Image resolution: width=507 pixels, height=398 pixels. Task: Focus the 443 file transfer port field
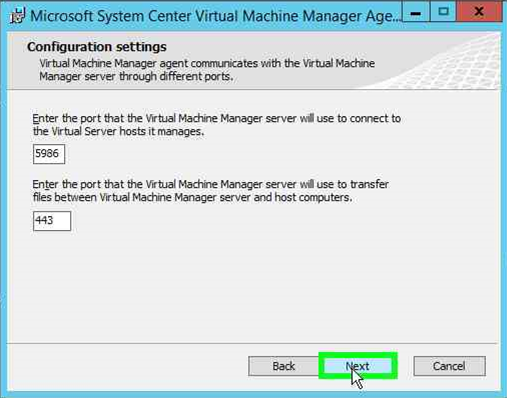[52, 221]
